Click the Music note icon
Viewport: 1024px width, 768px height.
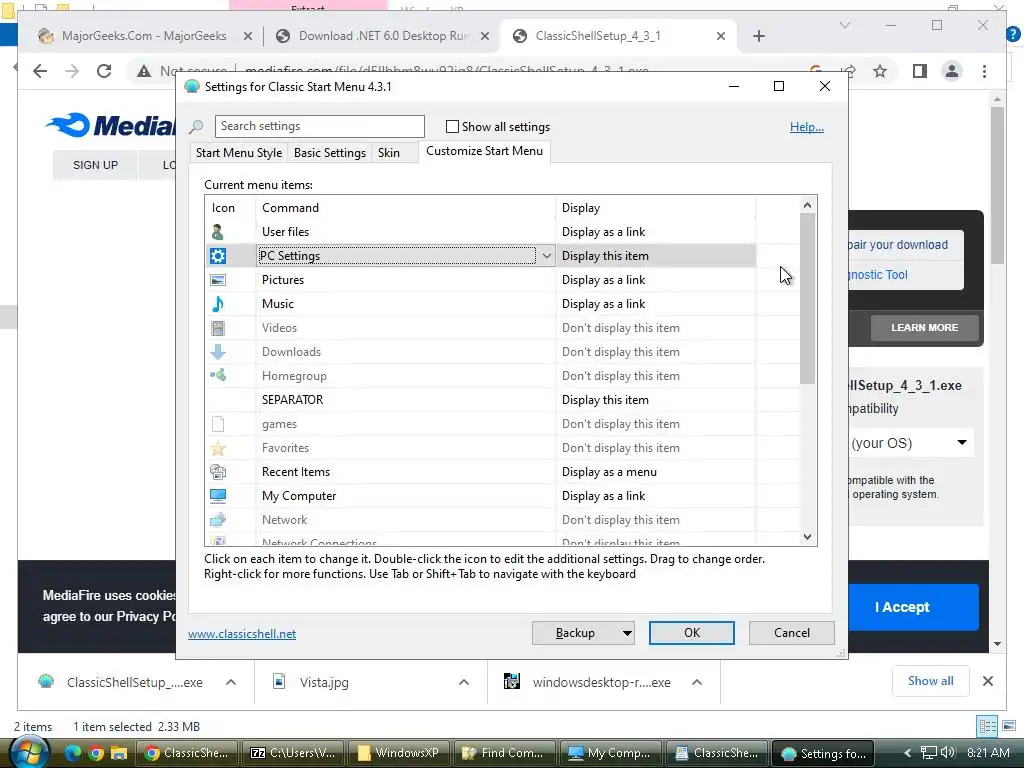(217, 304)
